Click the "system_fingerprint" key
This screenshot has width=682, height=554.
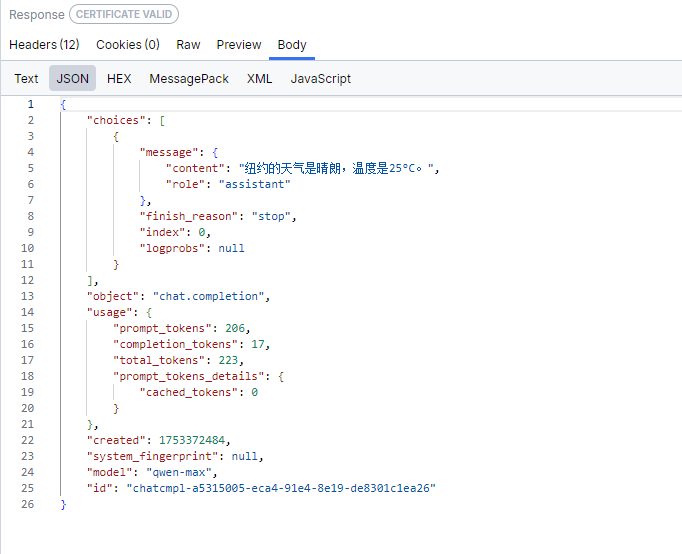152,456
